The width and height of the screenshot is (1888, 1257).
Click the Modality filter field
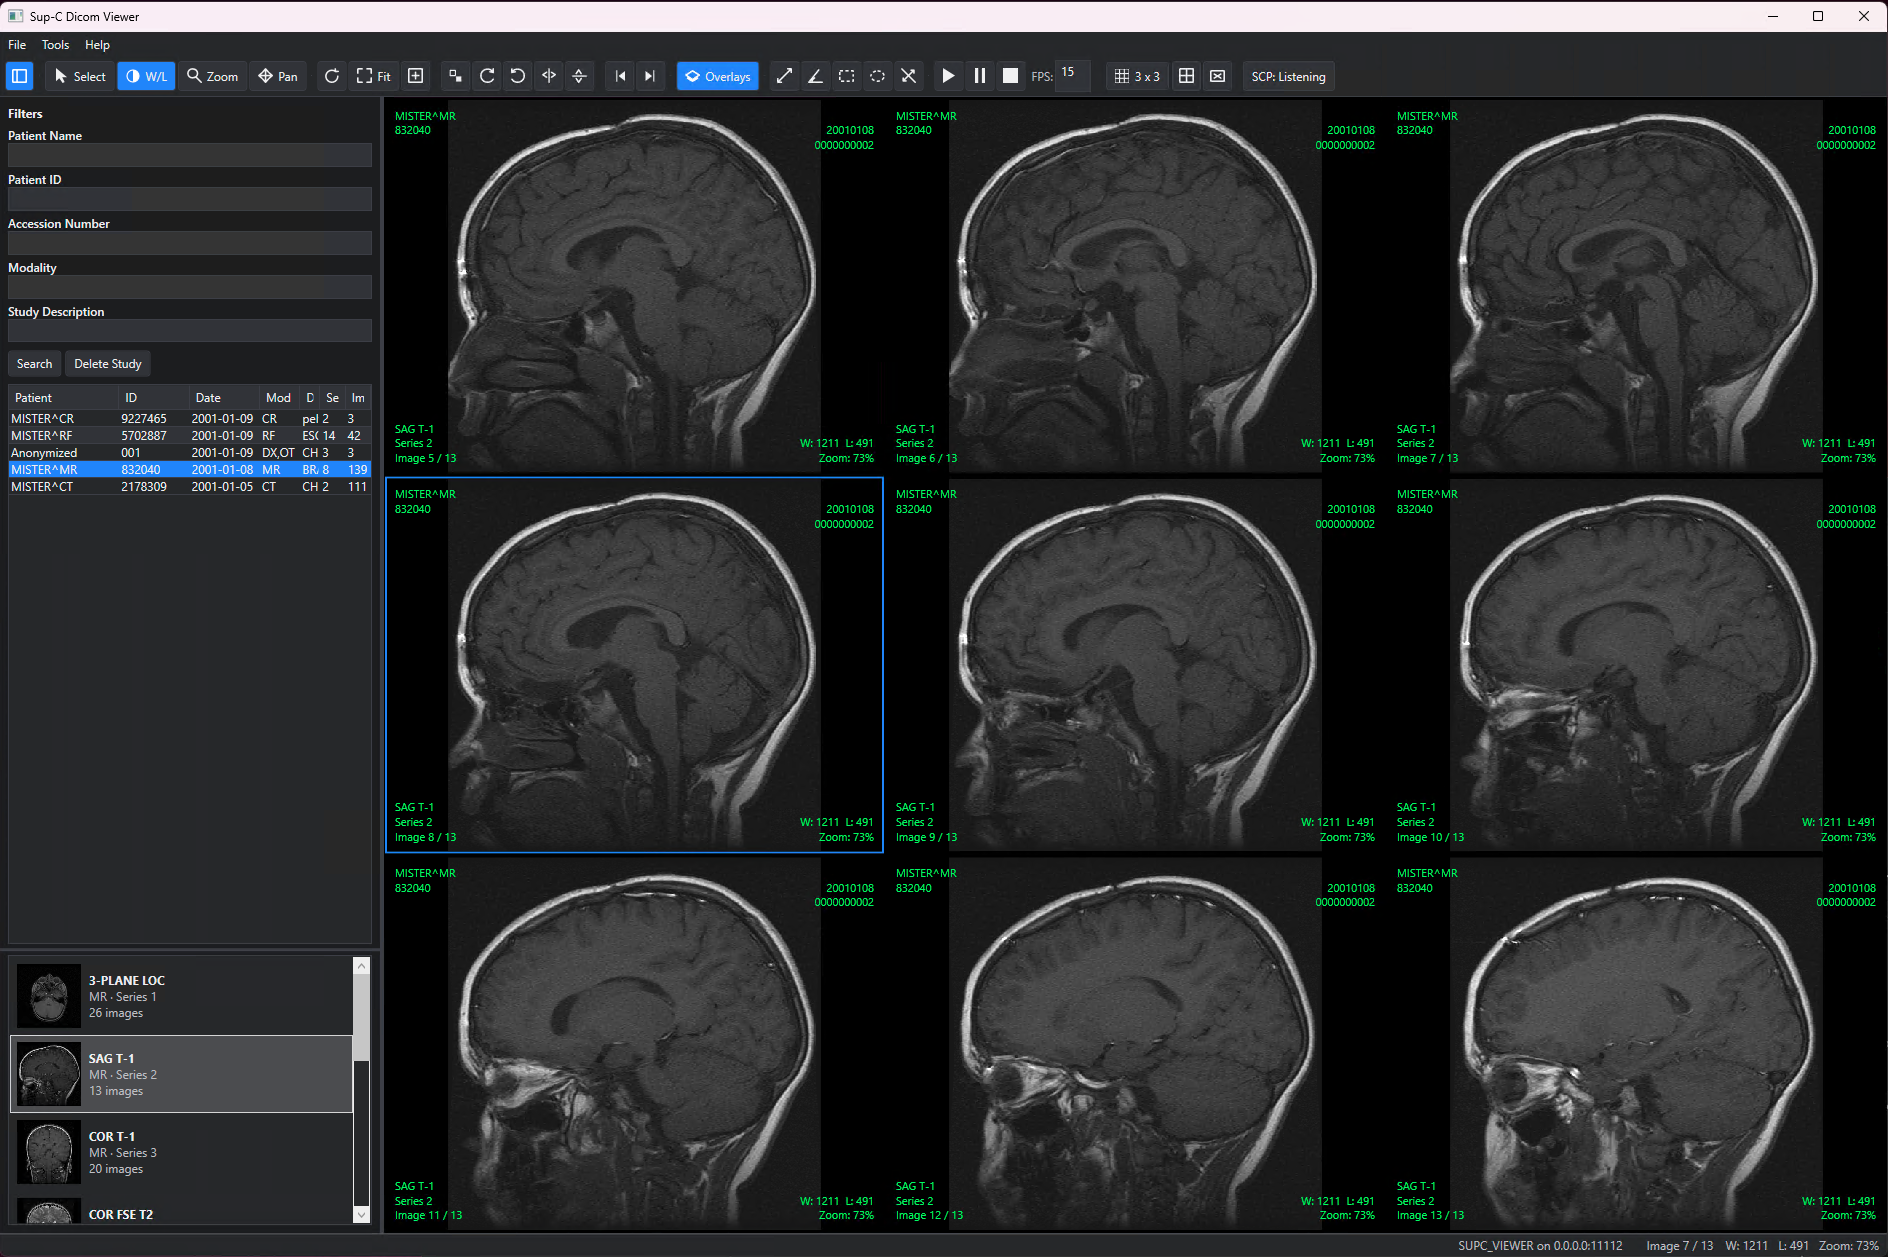(190, 287)
